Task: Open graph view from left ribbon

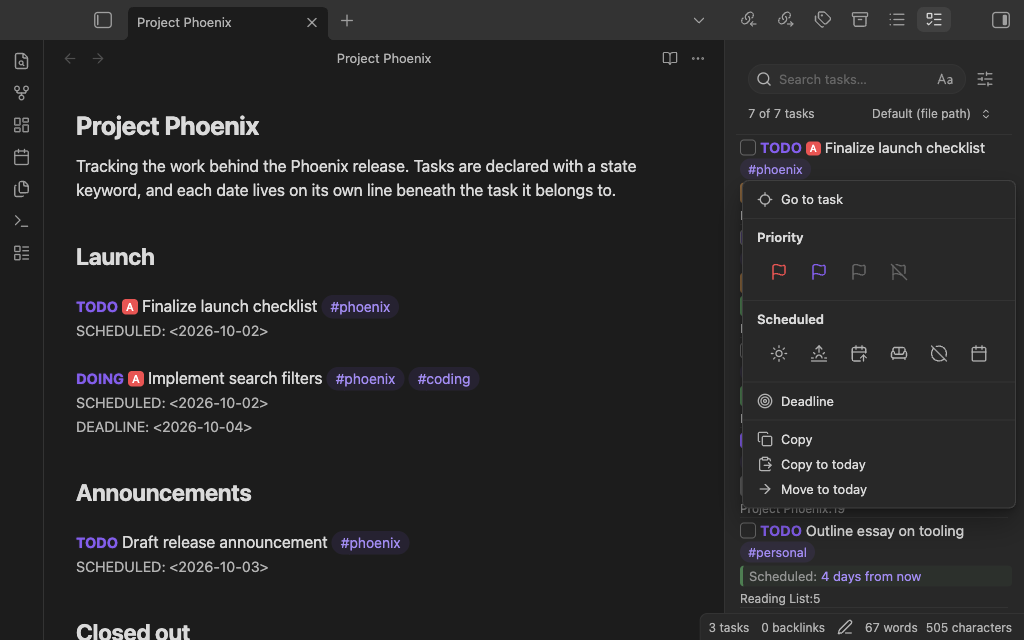Action: pyautogui.click(x=22, y=93)
